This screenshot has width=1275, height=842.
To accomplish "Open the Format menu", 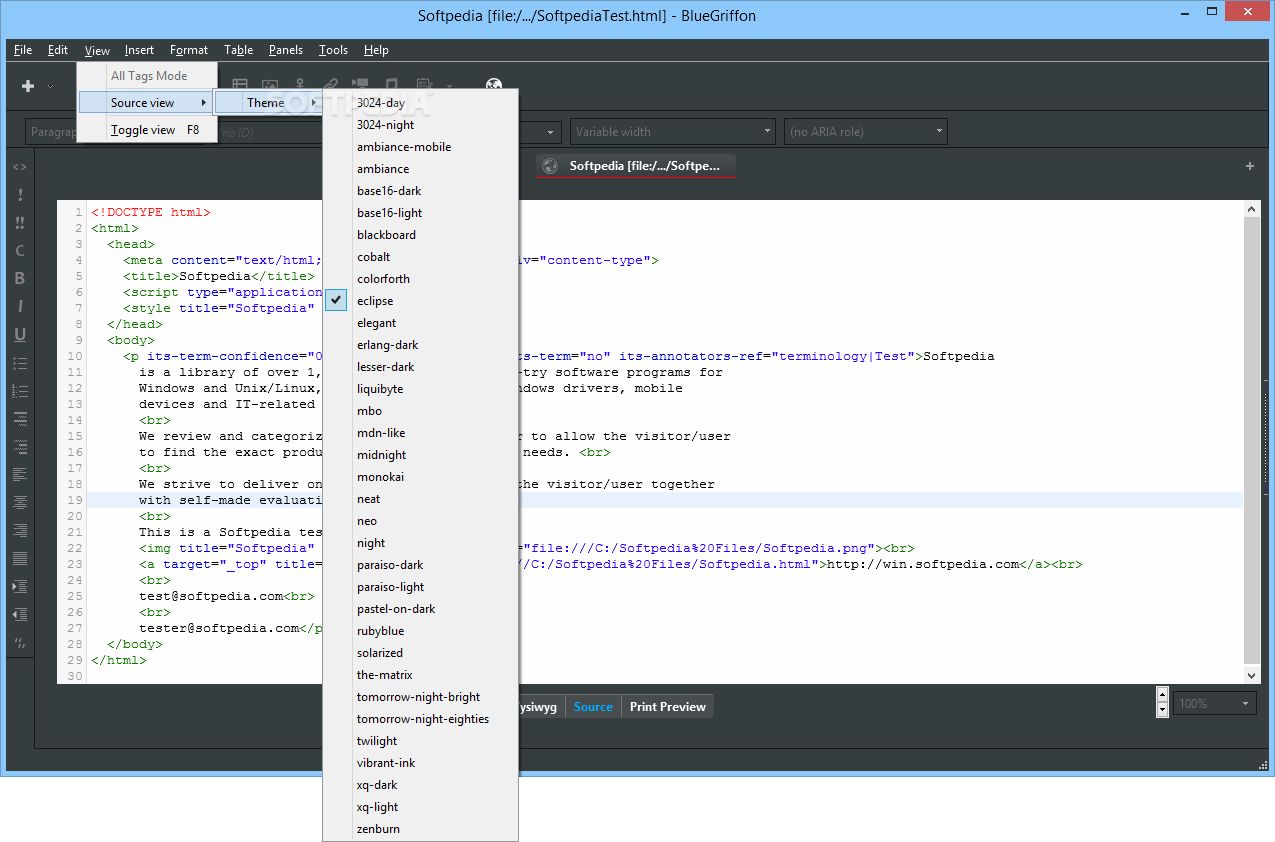I will (189, 50).
